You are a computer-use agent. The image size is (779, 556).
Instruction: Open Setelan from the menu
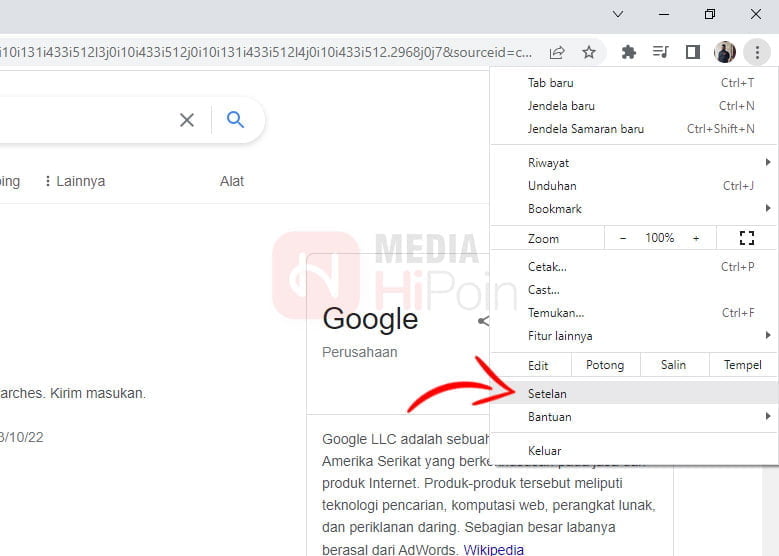click(x=634, y=394)
